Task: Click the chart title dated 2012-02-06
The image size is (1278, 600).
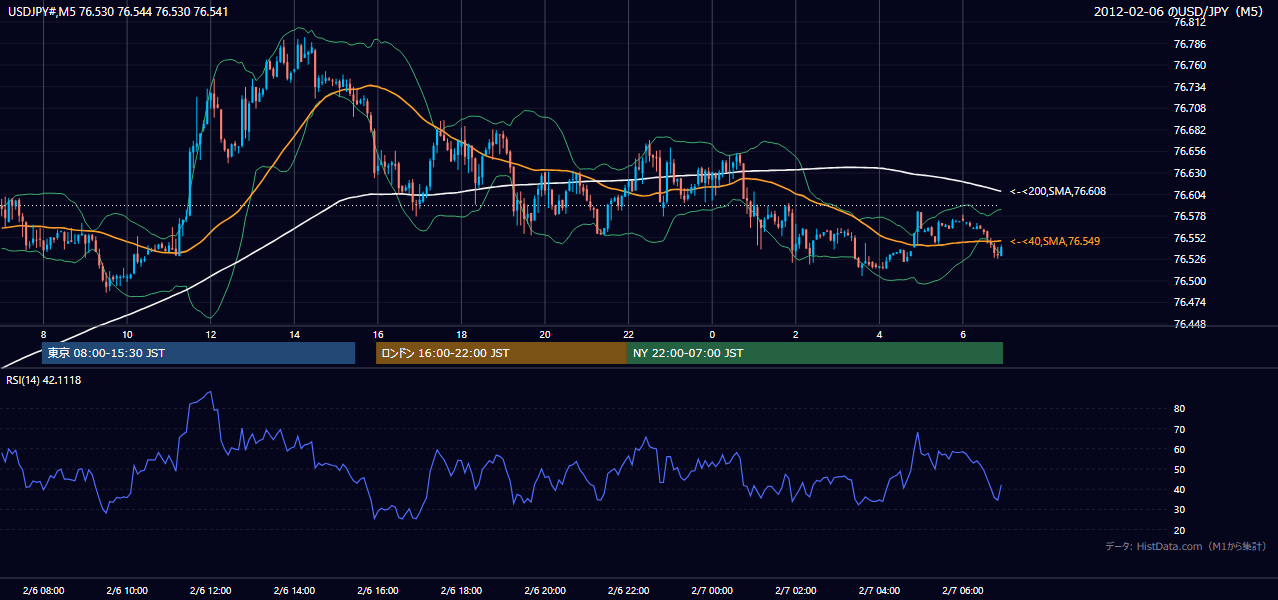Action: (x=1179, y=11)
